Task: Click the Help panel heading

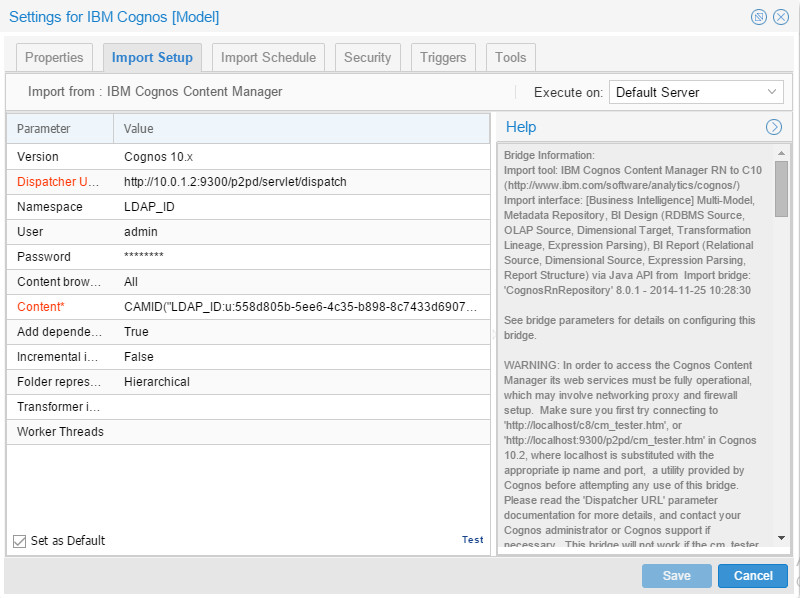Action: click(x=521, y=127)
